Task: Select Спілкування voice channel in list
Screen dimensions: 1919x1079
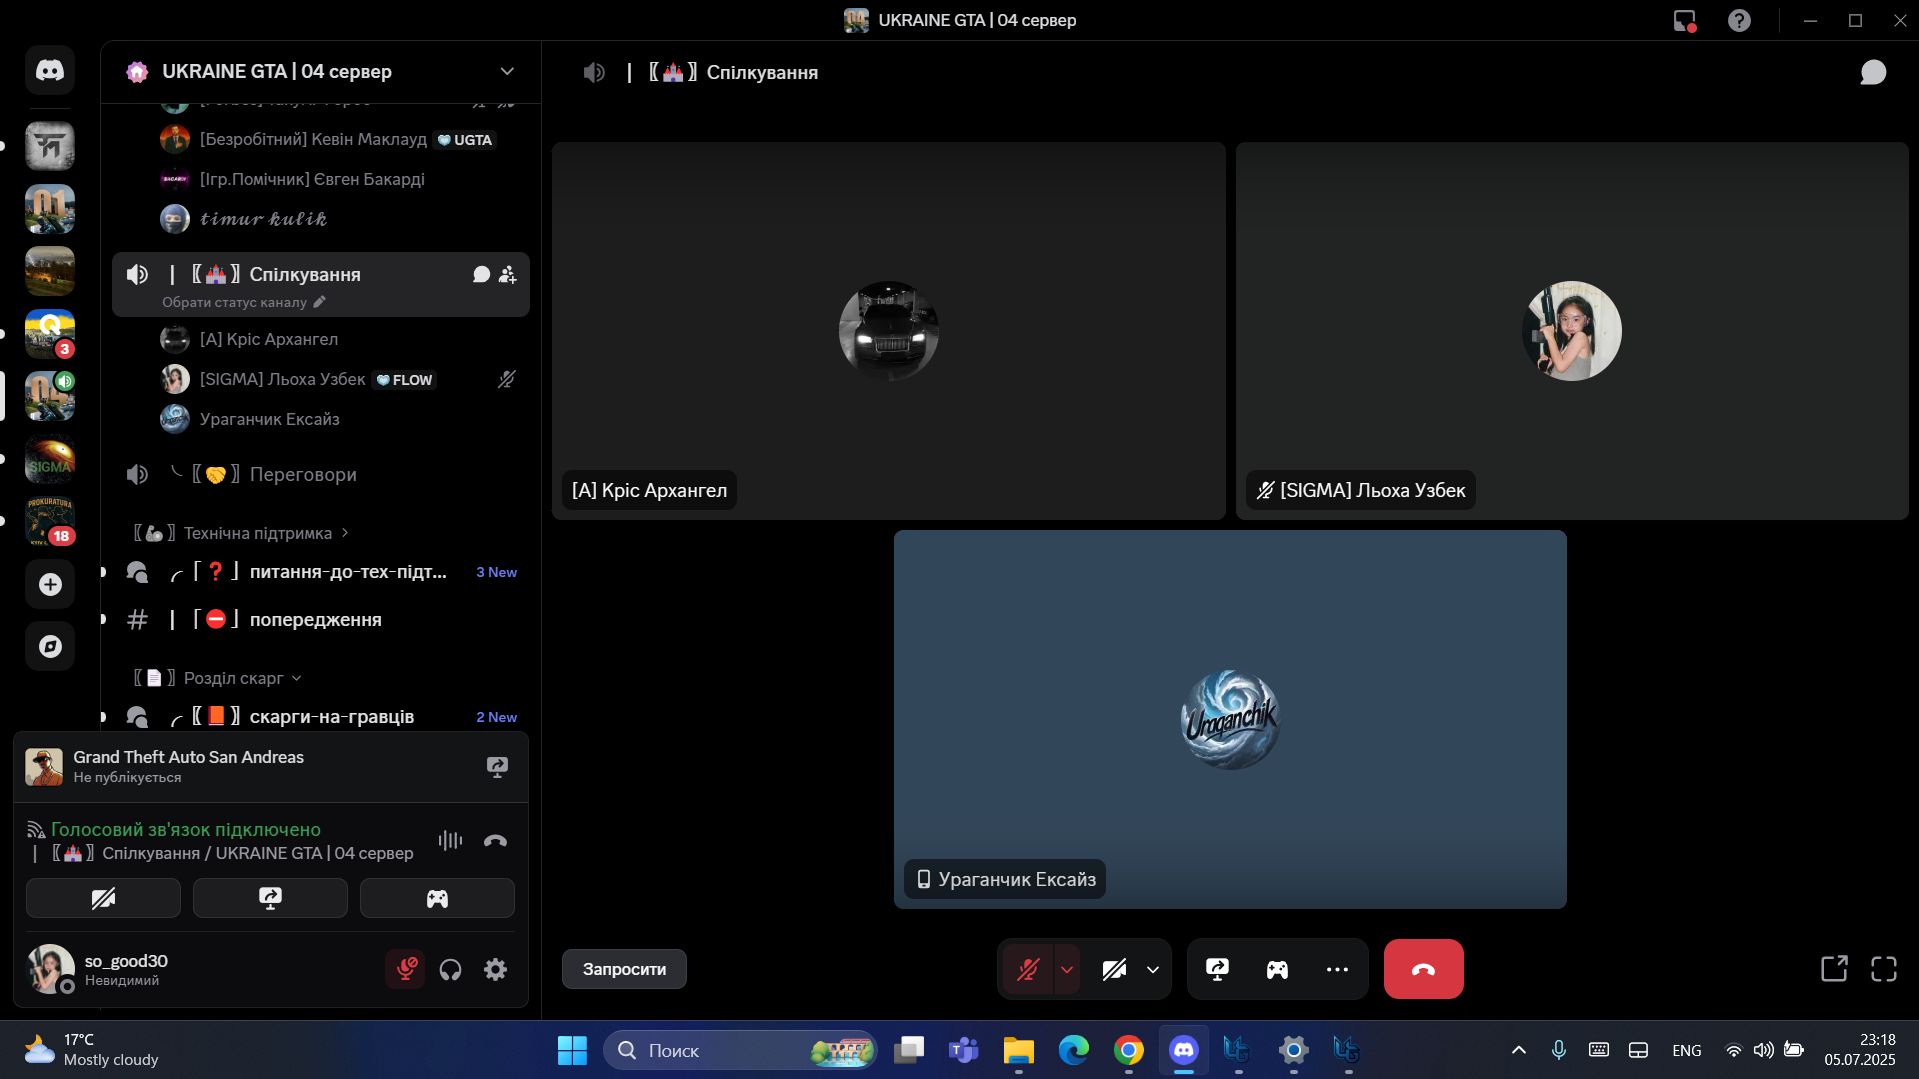Action: [x=320, y=284]
